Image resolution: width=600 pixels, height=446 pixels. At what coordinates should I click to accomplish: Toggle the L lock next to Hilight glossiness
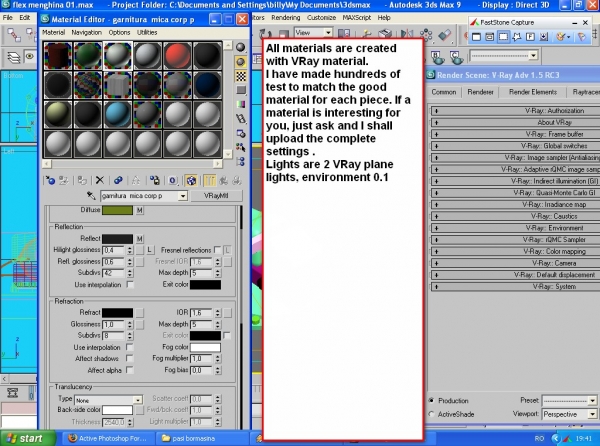(150, 250)
